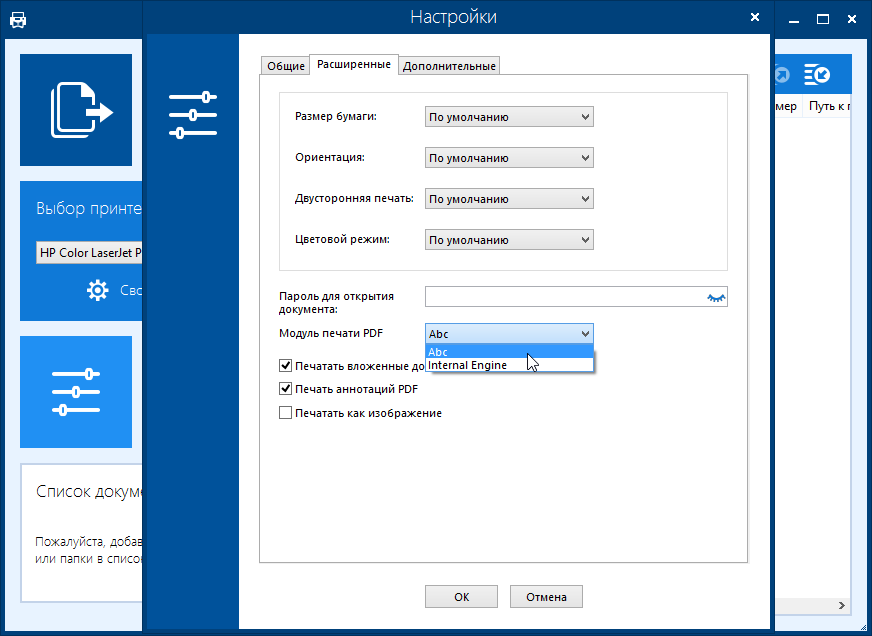Click the sliders icon in settings sidebar
The width and height of the screenshot is (872, 636).
(x=192, y=115)
